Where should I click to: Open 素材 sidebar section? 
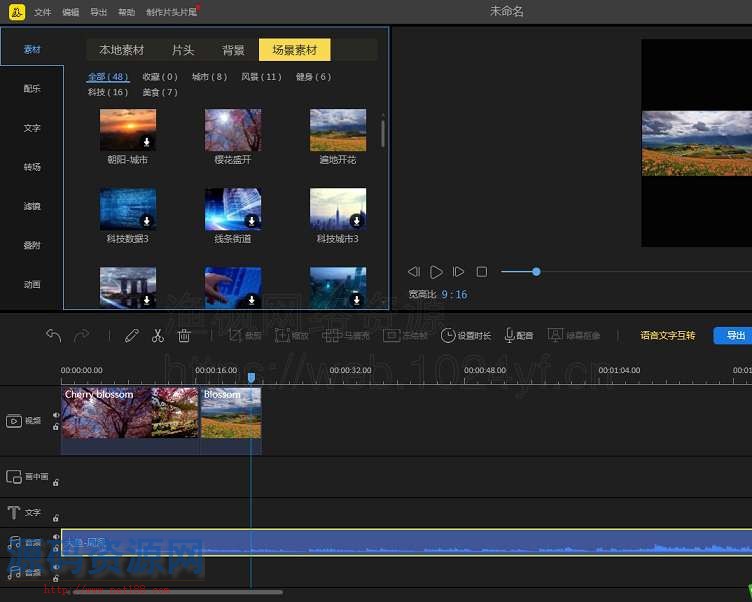click(x=32, y=49)
